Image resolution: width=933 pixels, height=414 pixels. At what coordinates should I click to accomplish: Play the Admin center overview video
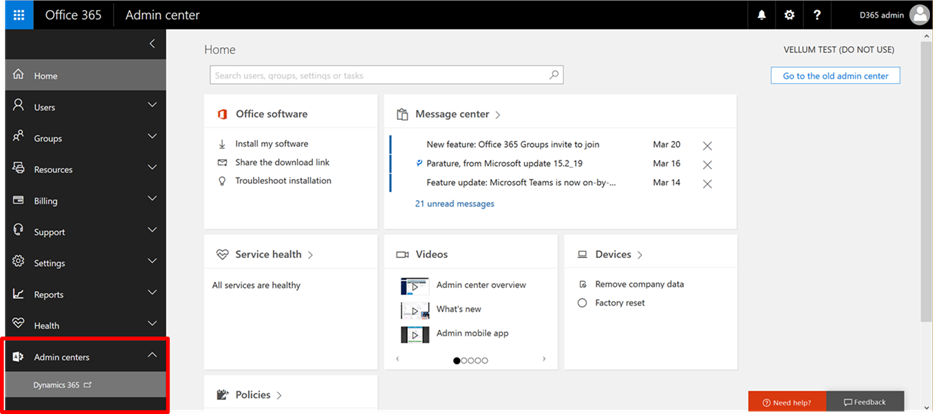pos(415,286)
